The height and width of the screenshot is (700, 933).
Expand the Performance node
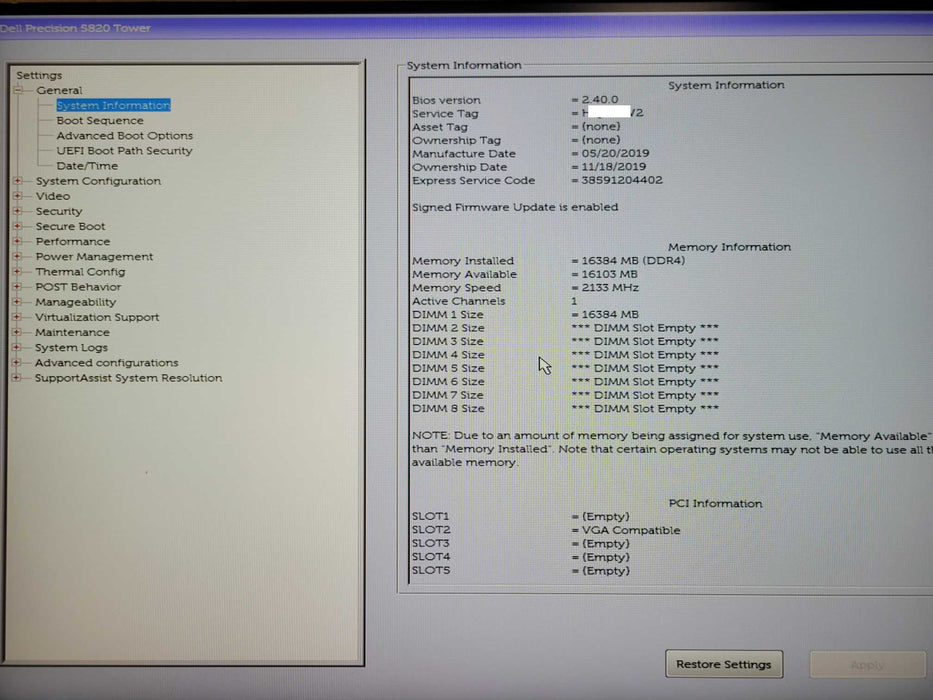point(18,241)
